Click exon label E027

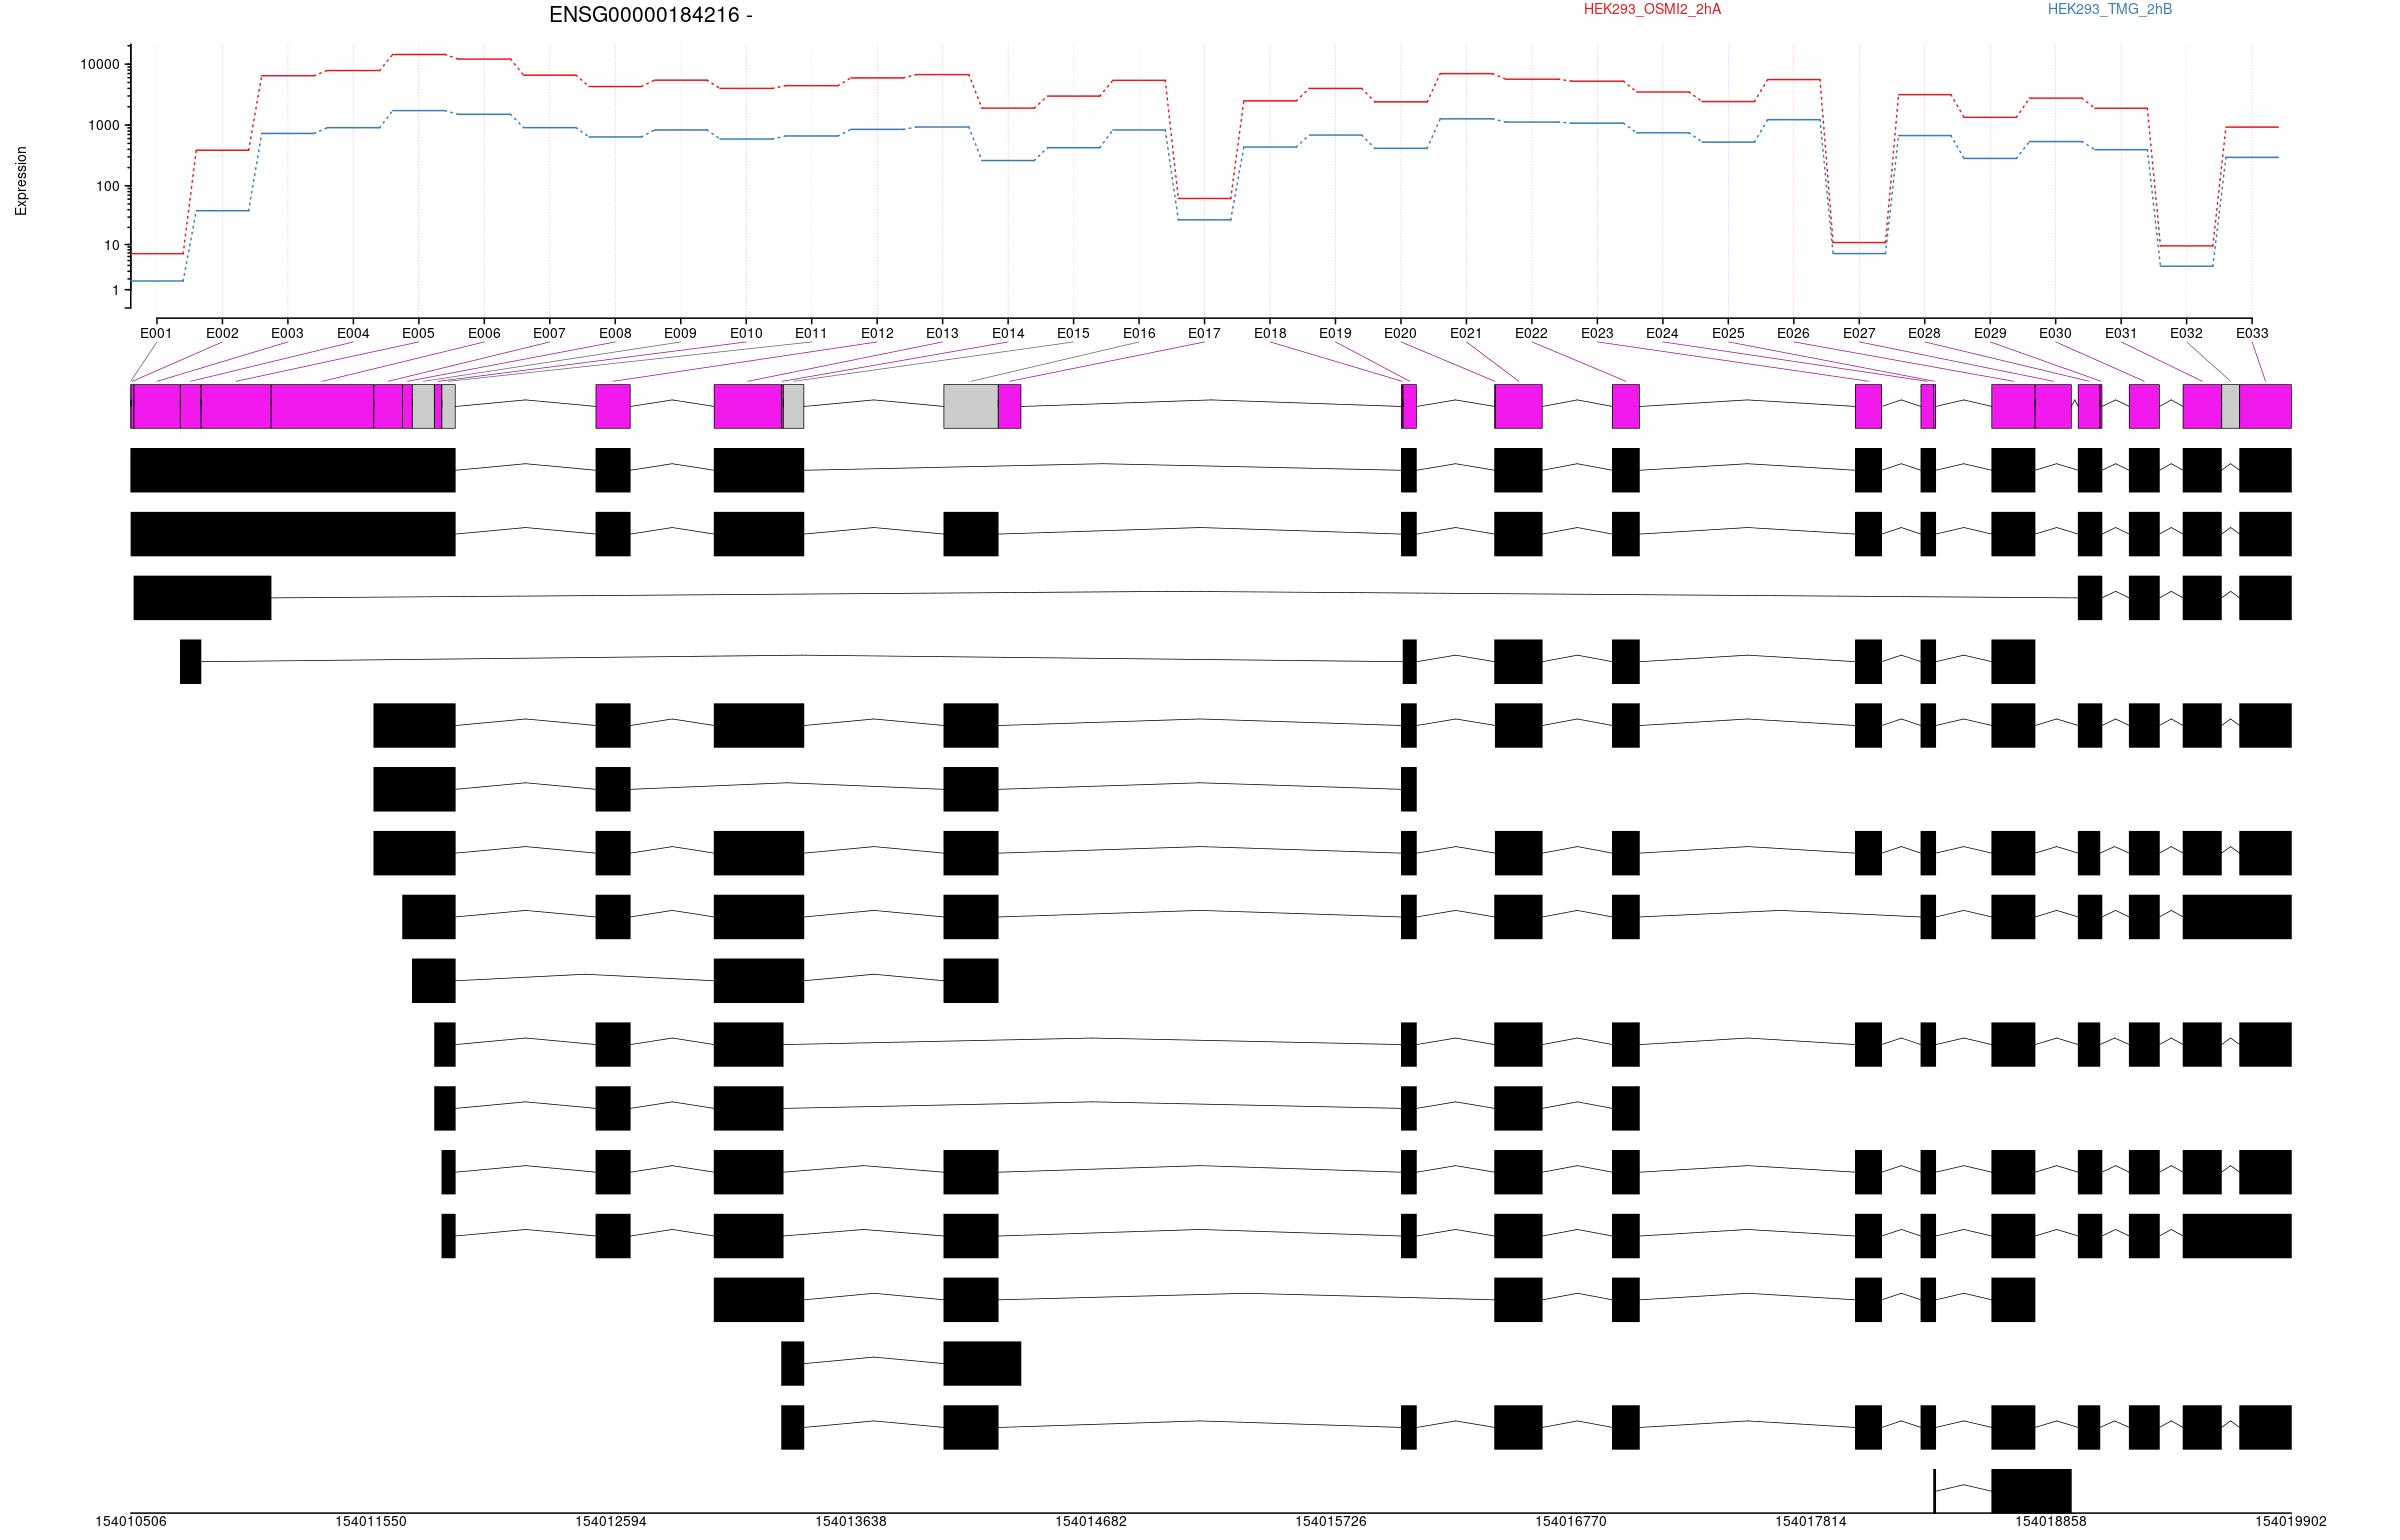(1859, 333)
